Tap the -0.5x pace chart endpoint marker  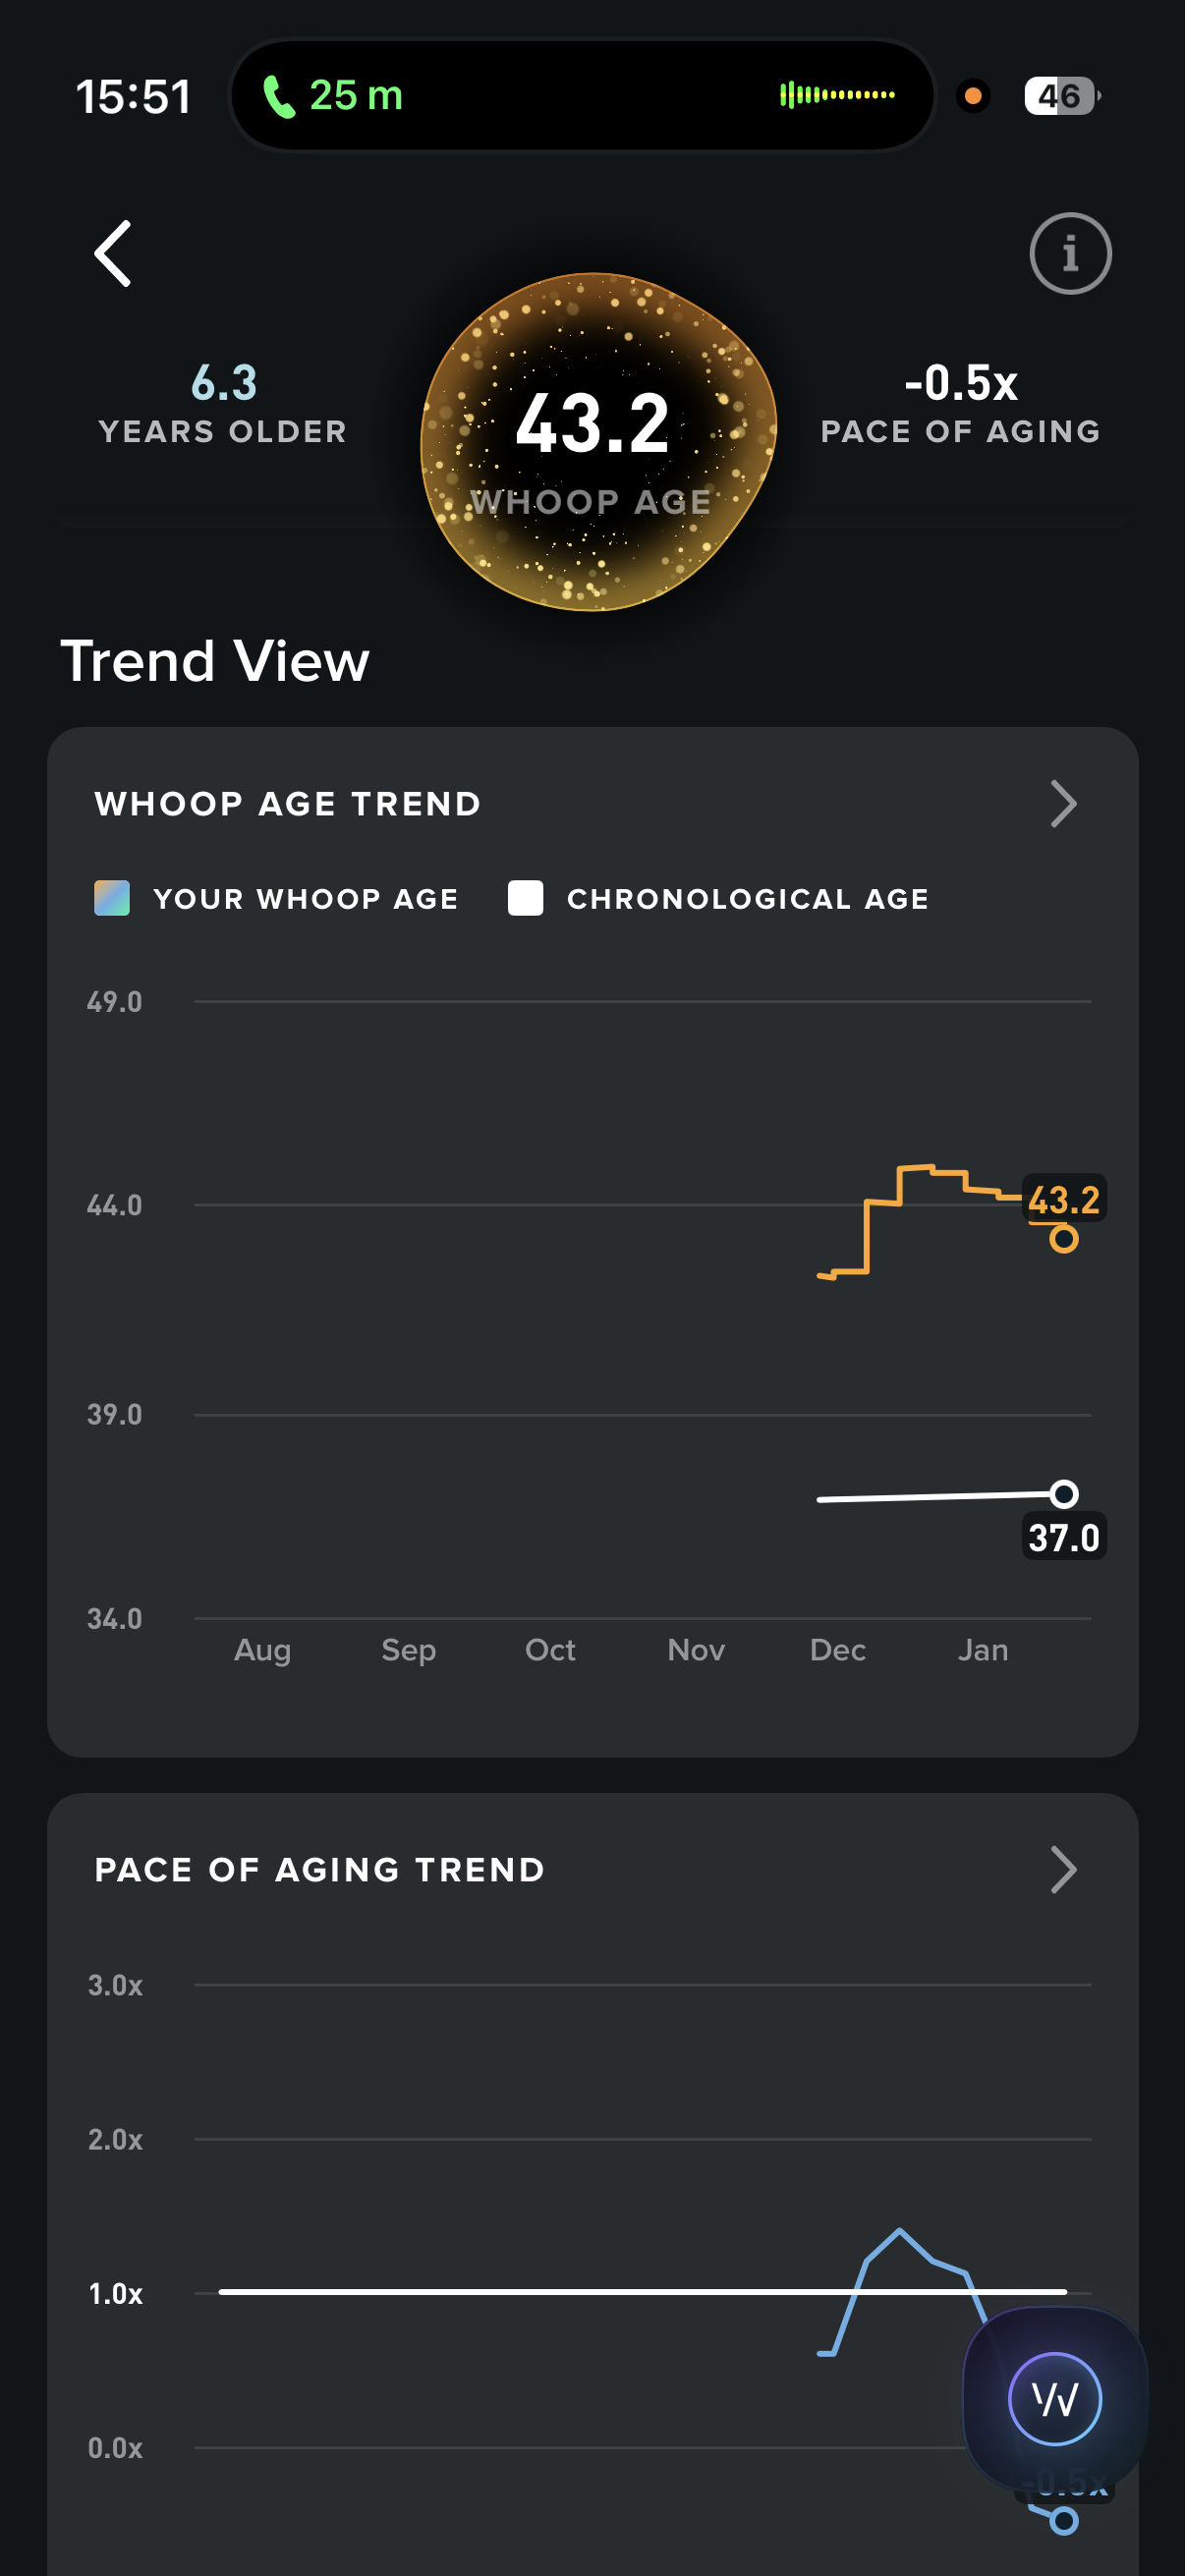[x=1064, y=2520]
